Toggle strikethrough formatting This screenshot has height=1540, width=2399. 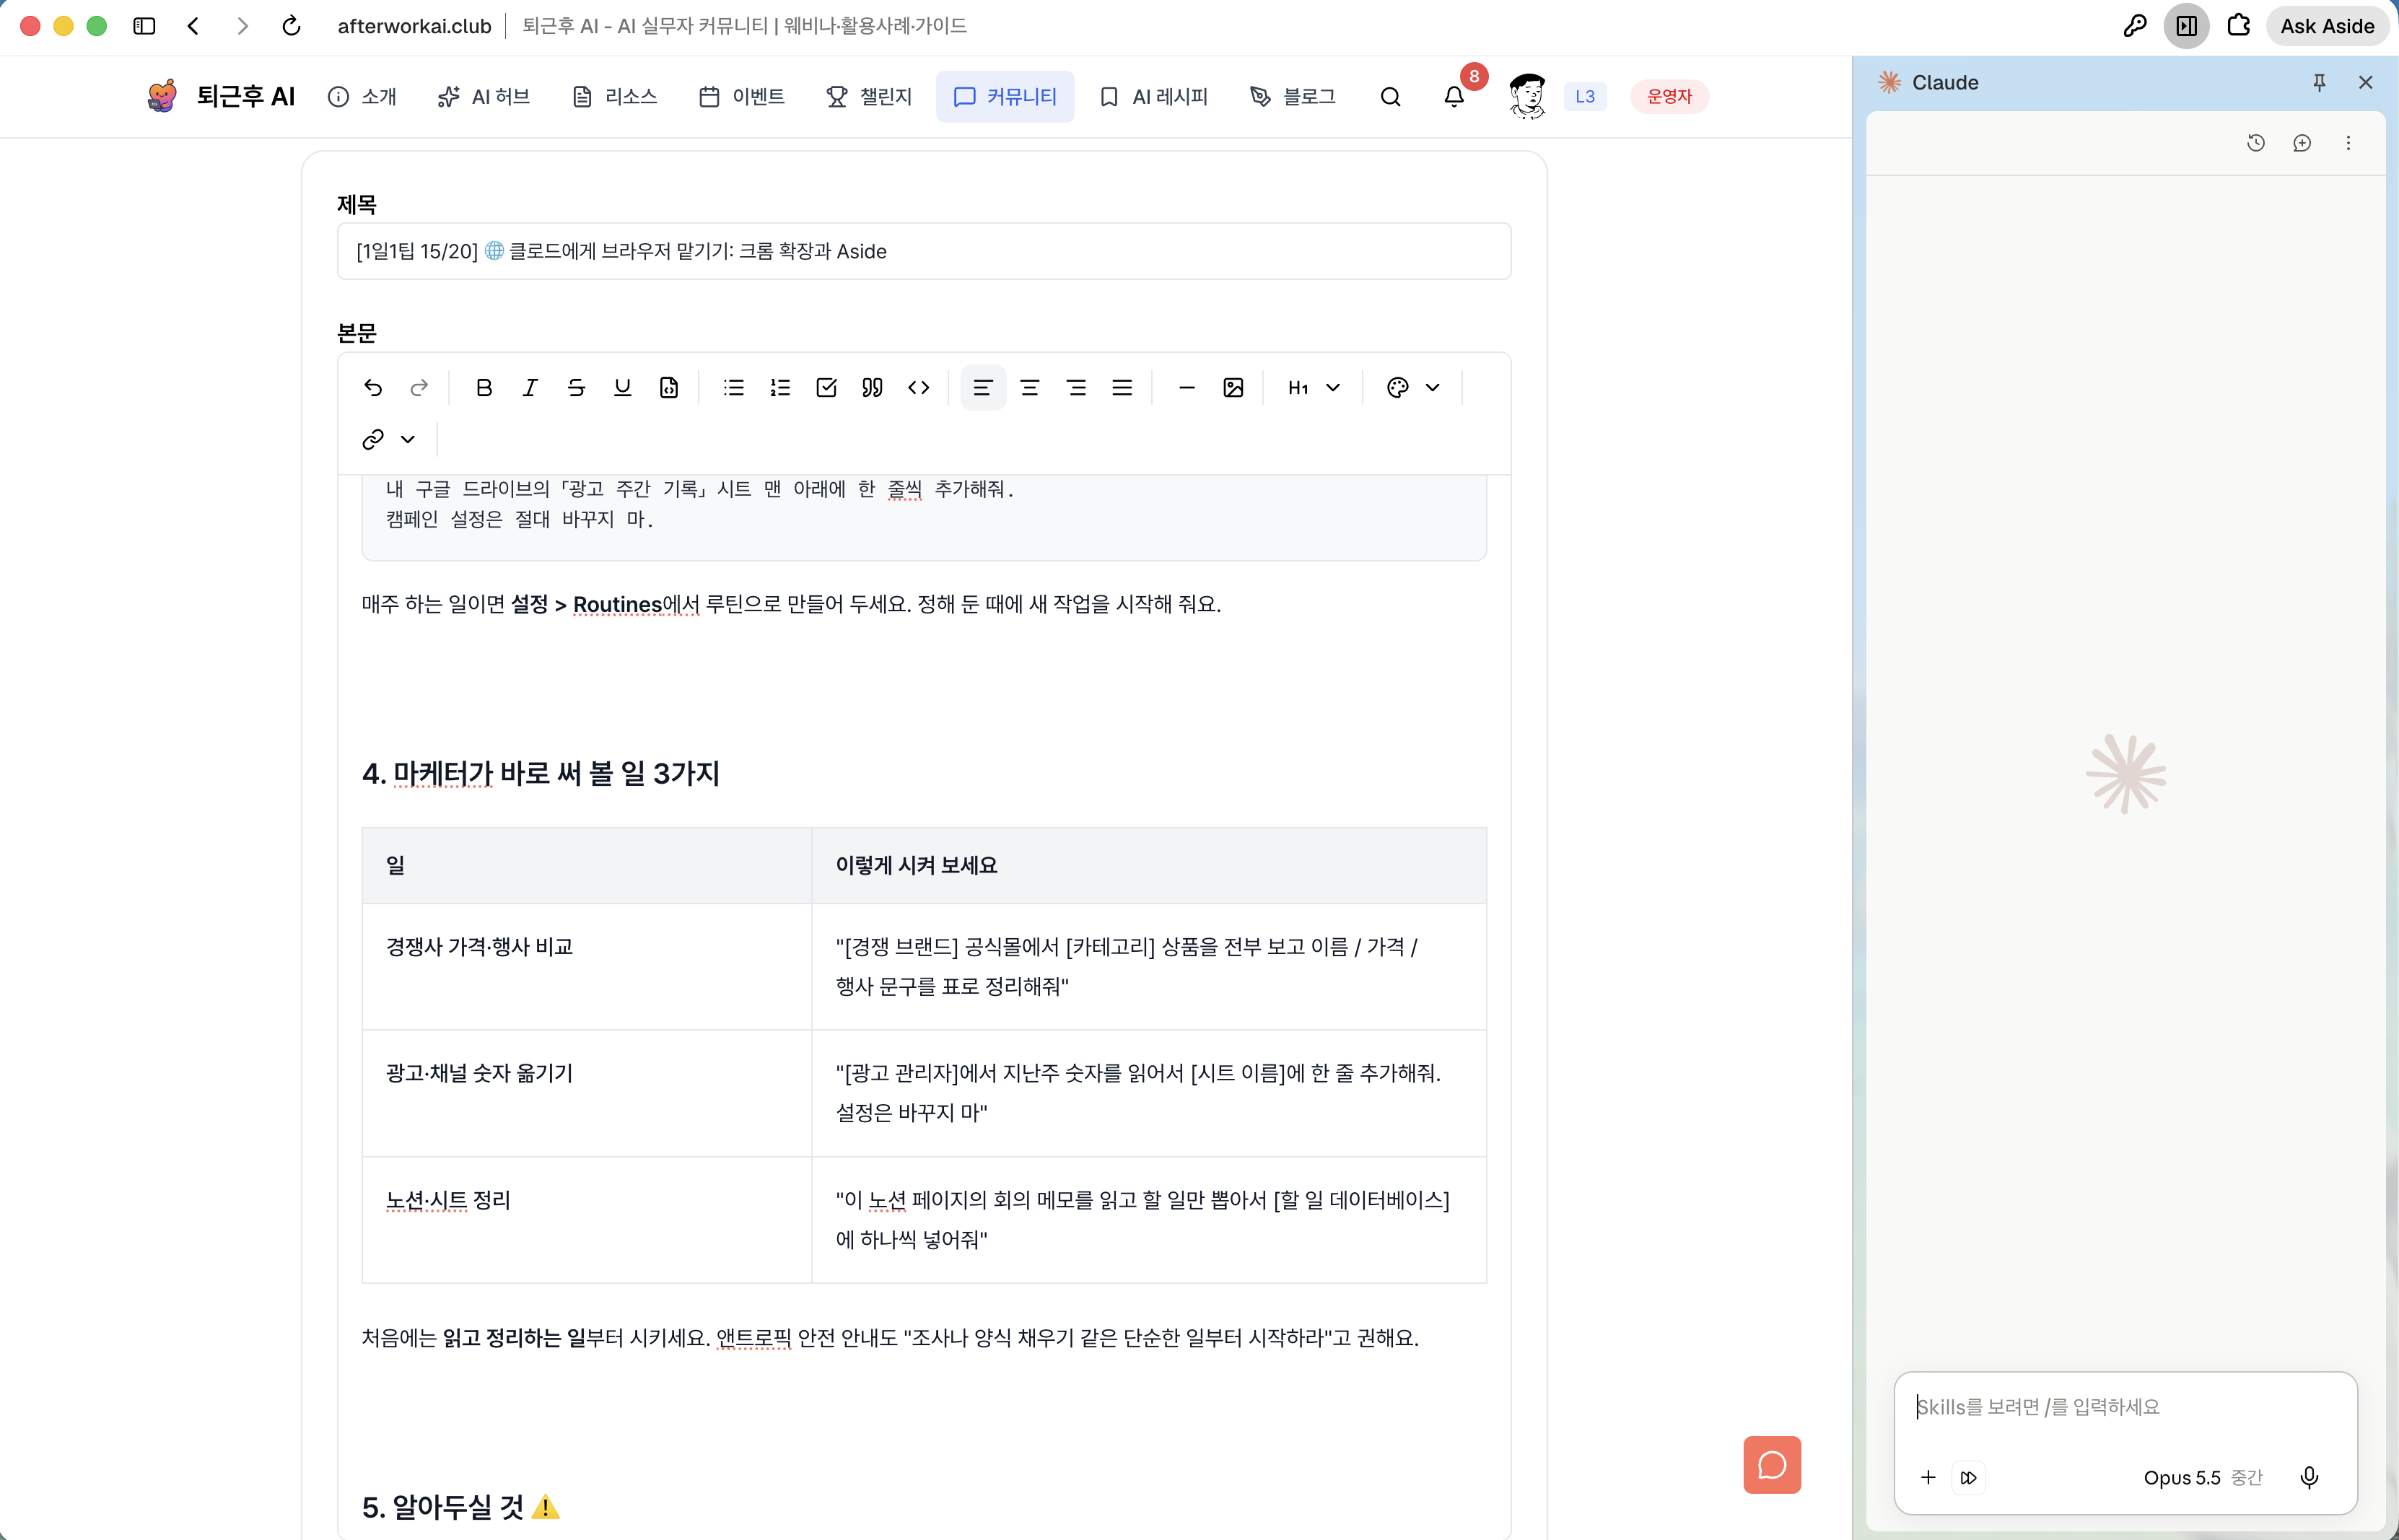[x=576, y=388]
